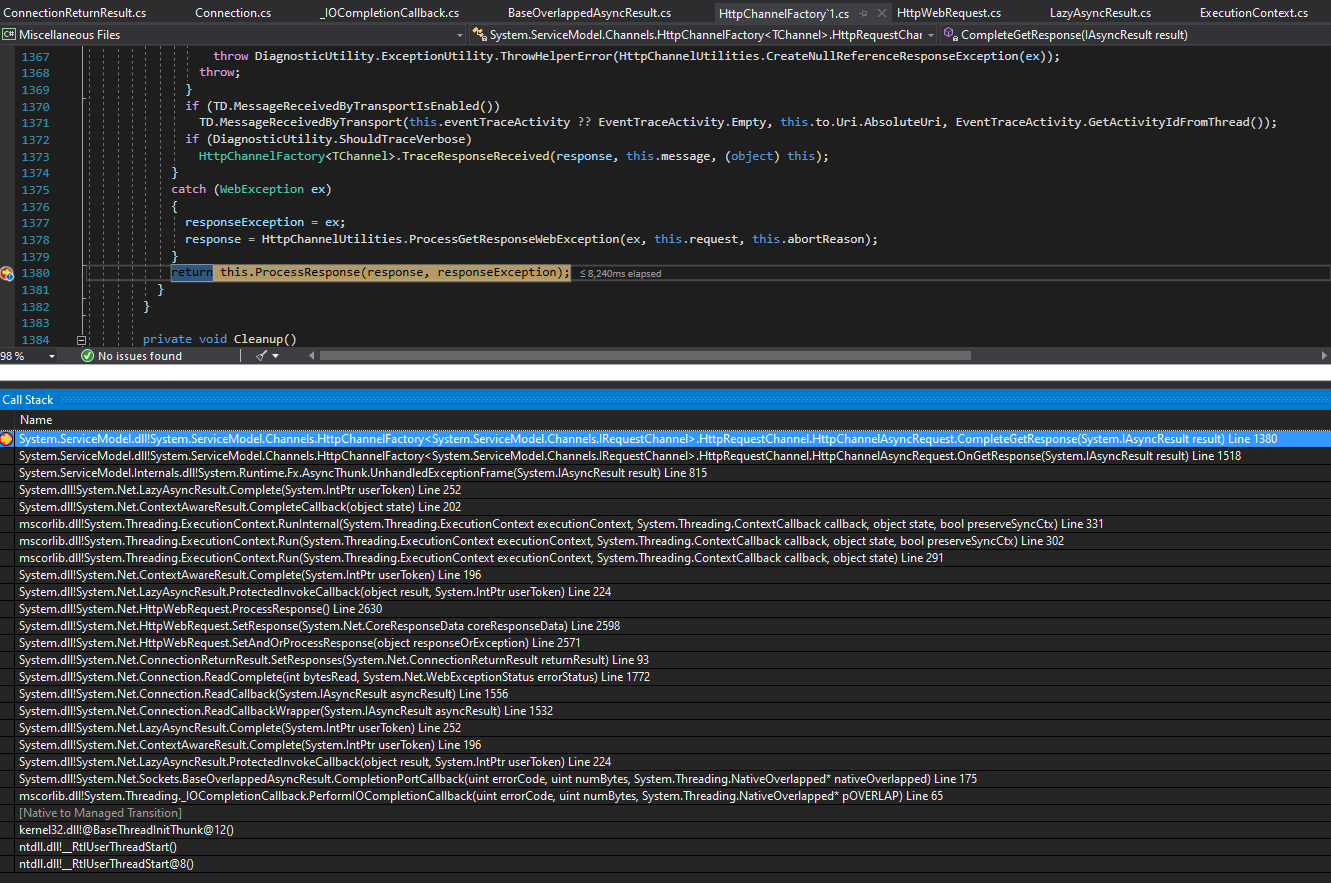The image size is (1331, 883).
Task: Collapse the Cleanup method with the minus box
Action: coord(81,339)
